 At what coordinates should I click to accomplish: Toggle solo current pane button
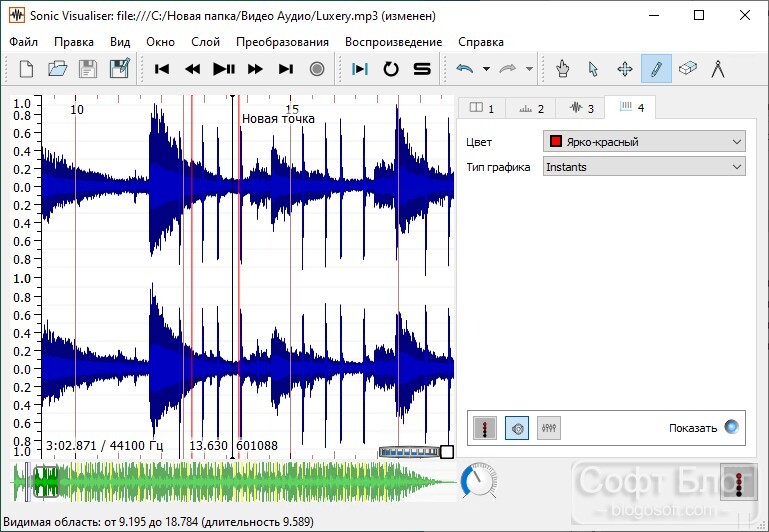[x=422, y=69]
